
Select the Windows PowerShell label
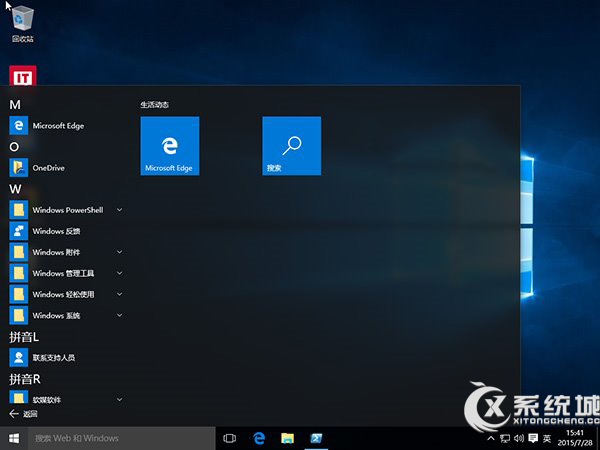coord(68,210)
